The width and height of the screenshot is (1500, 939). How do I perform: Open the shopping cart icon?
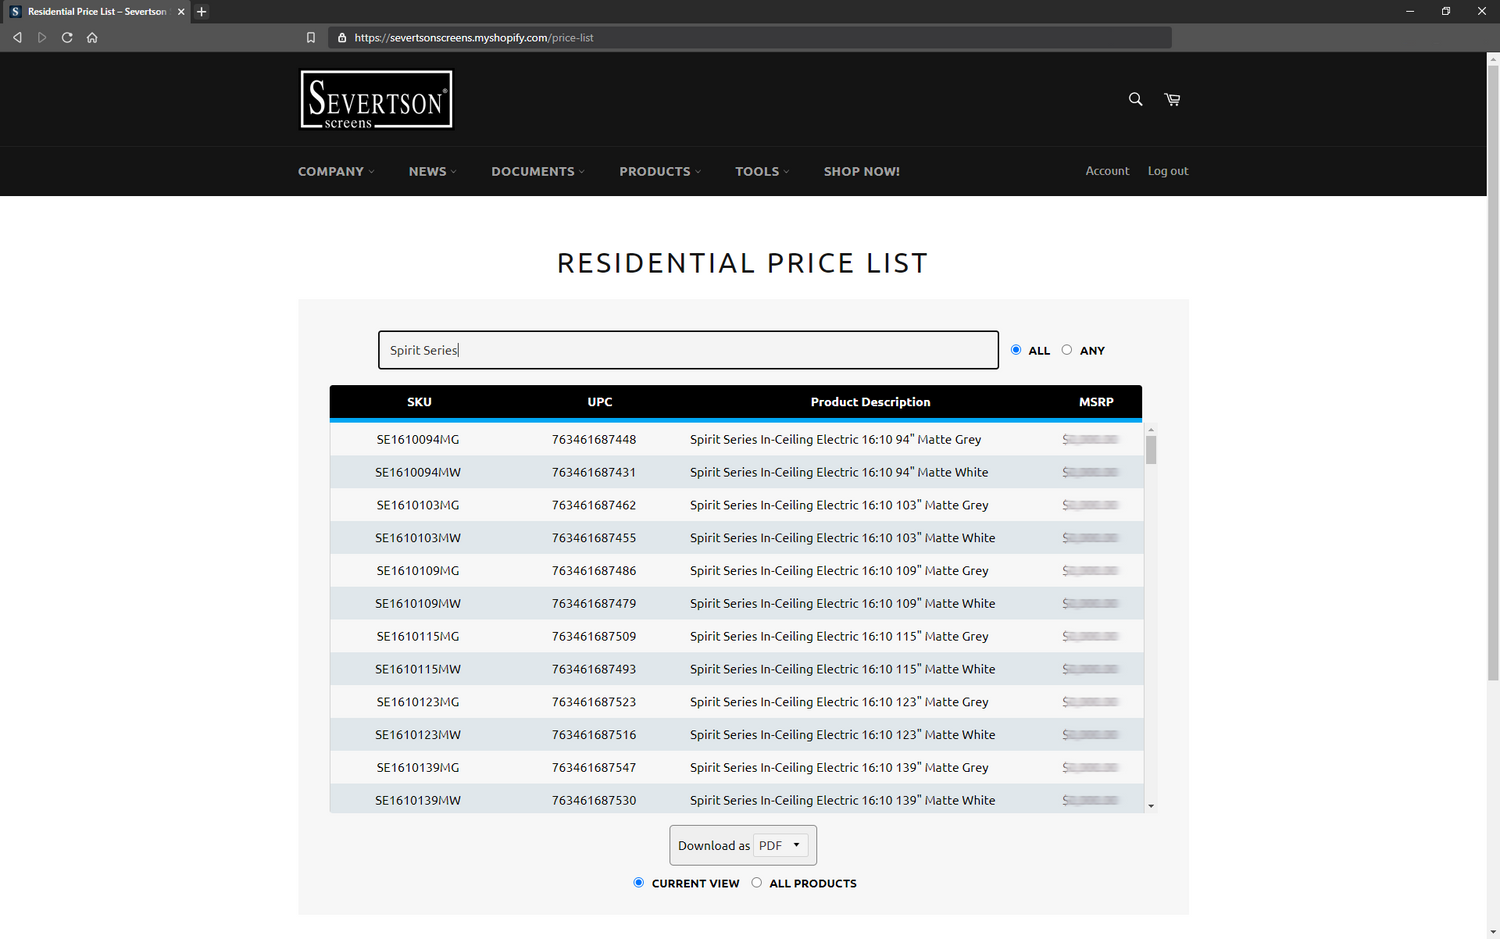pos(1172,99)
